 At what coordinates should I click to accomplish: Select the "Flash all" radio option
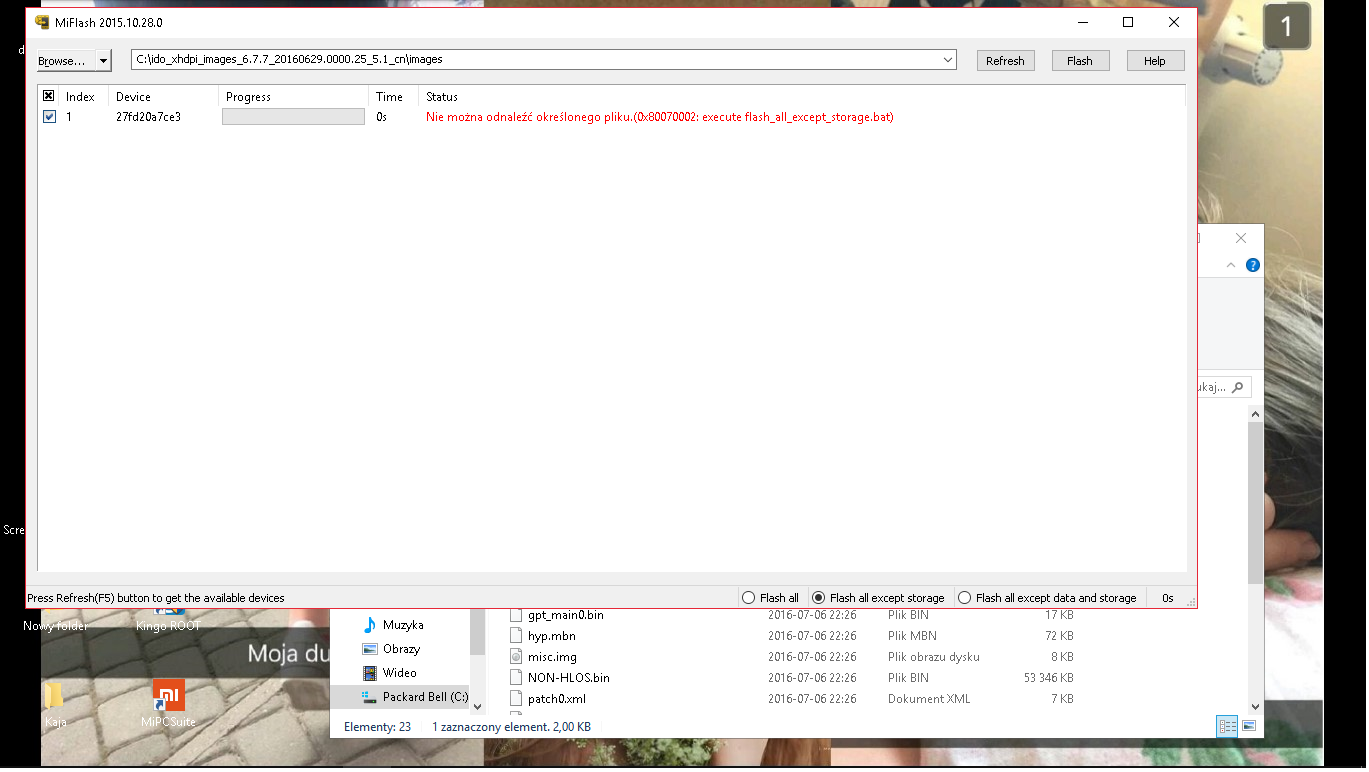coord(749,598)
